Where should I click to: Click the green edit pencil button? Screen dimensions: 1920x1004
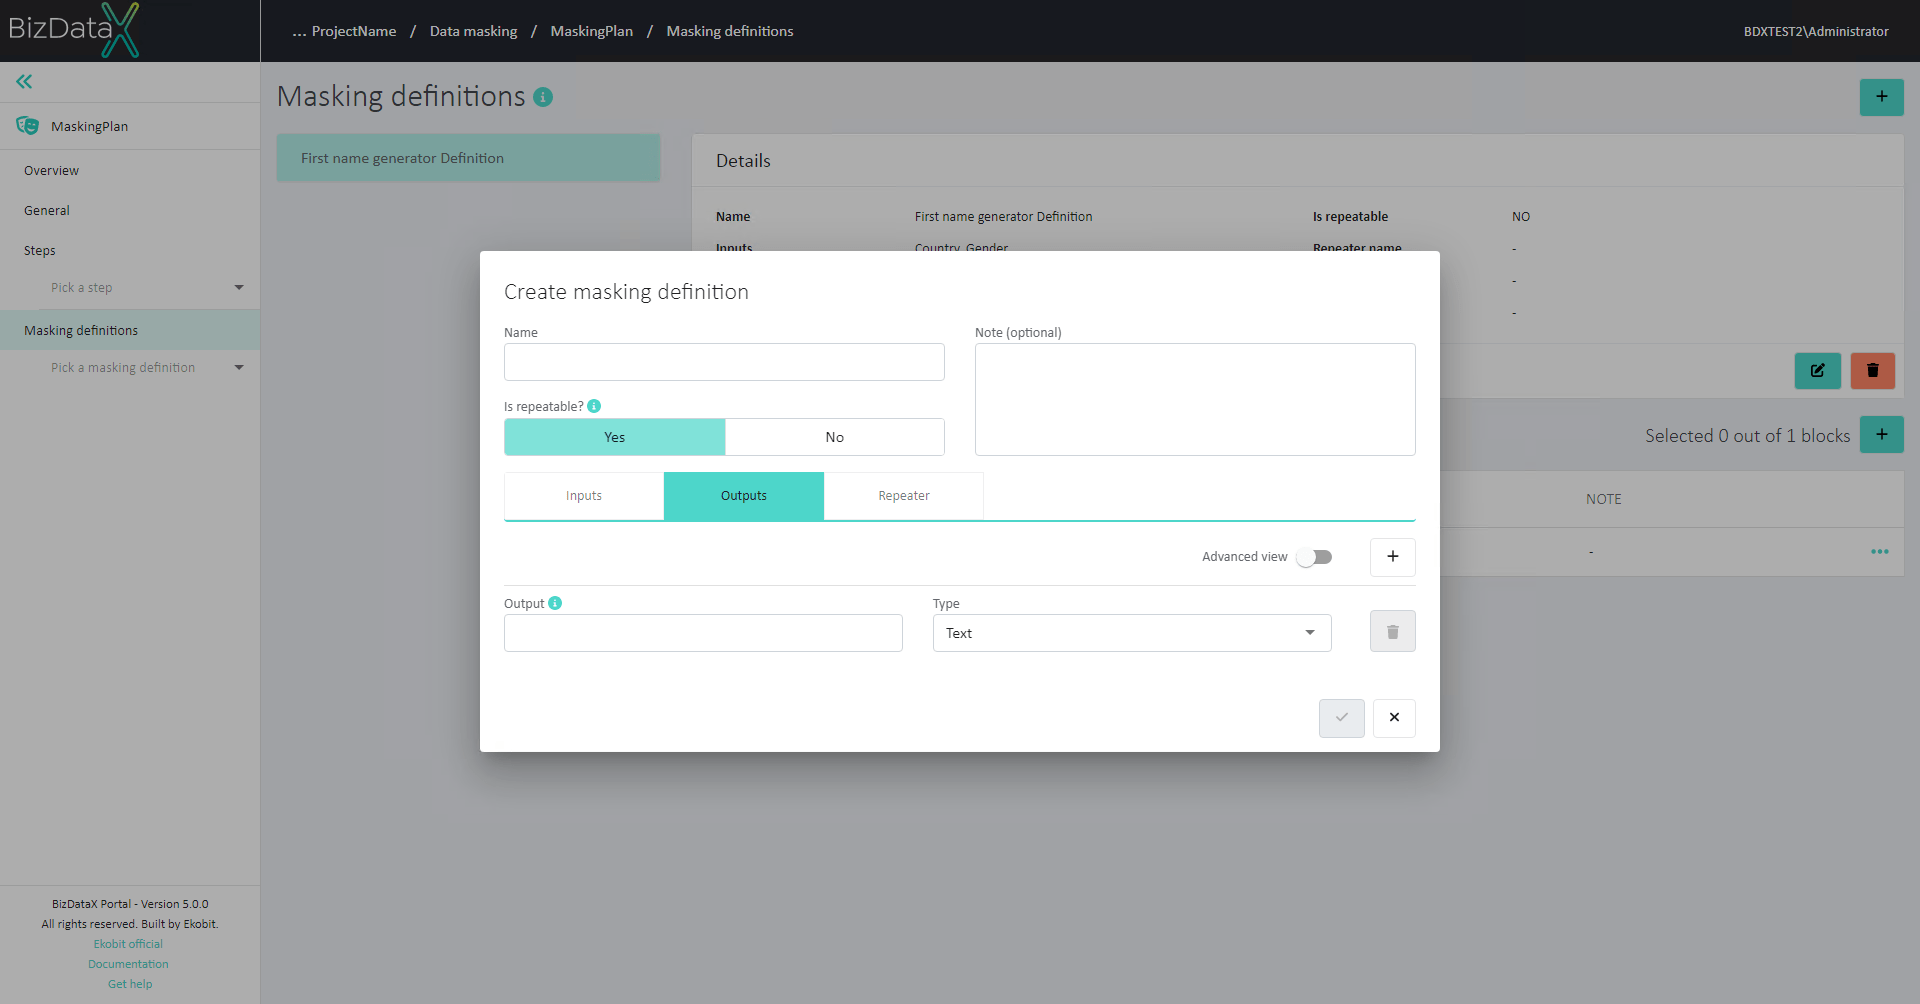1817,370
